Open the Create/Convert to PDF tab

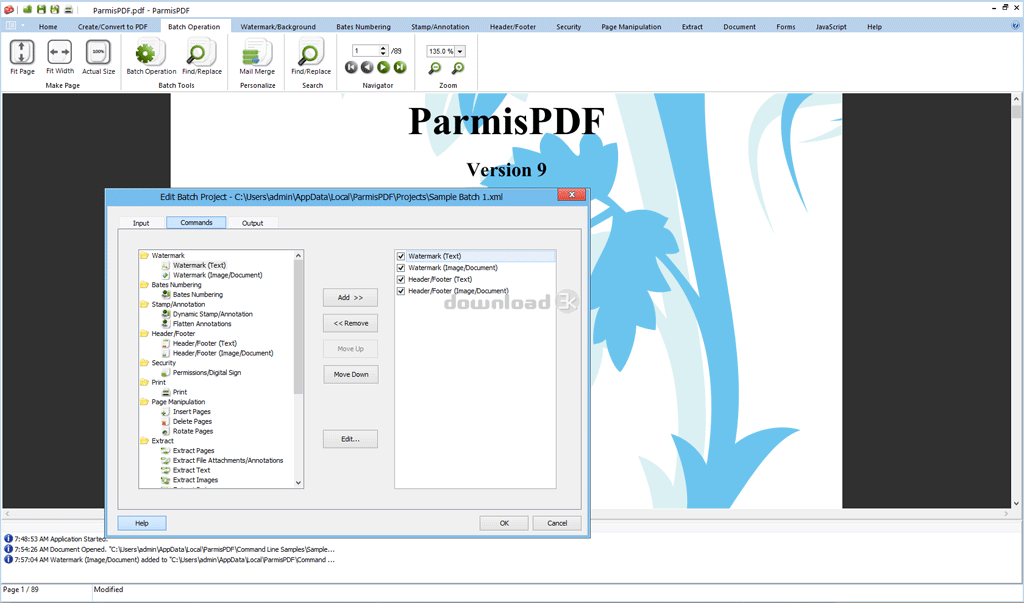click(x=112, y=27)
